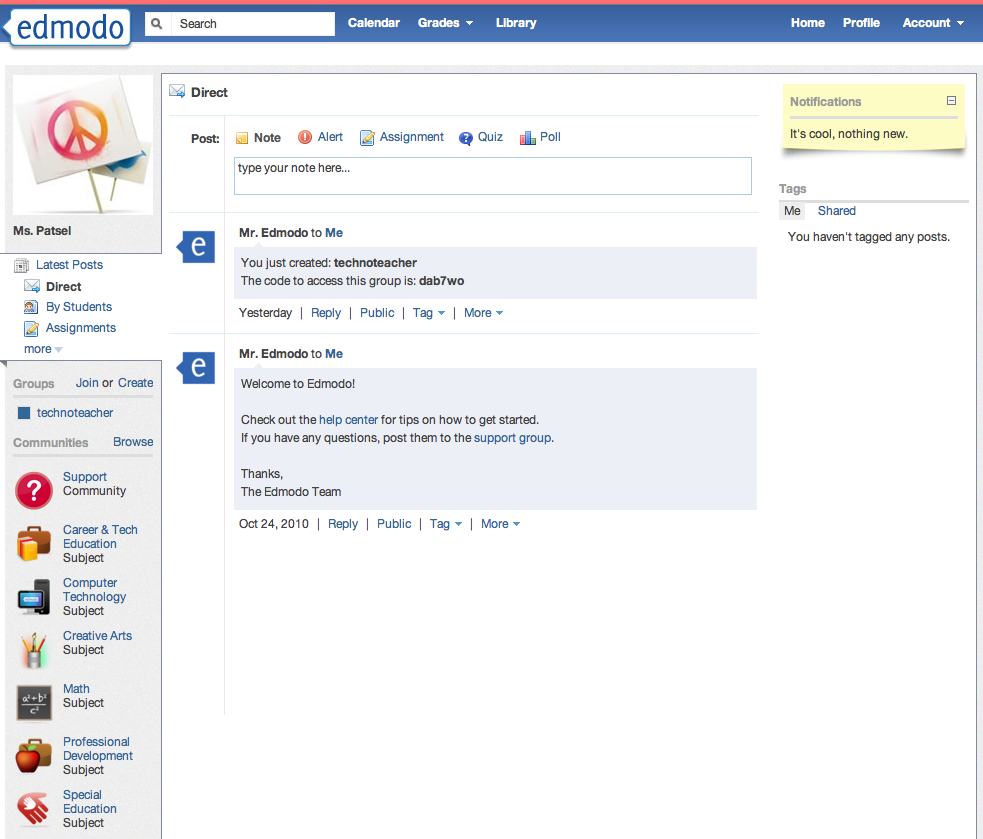Click the Direct envelope header icon
The width and height of the screenshot is (983, 839).
point(177,92)
